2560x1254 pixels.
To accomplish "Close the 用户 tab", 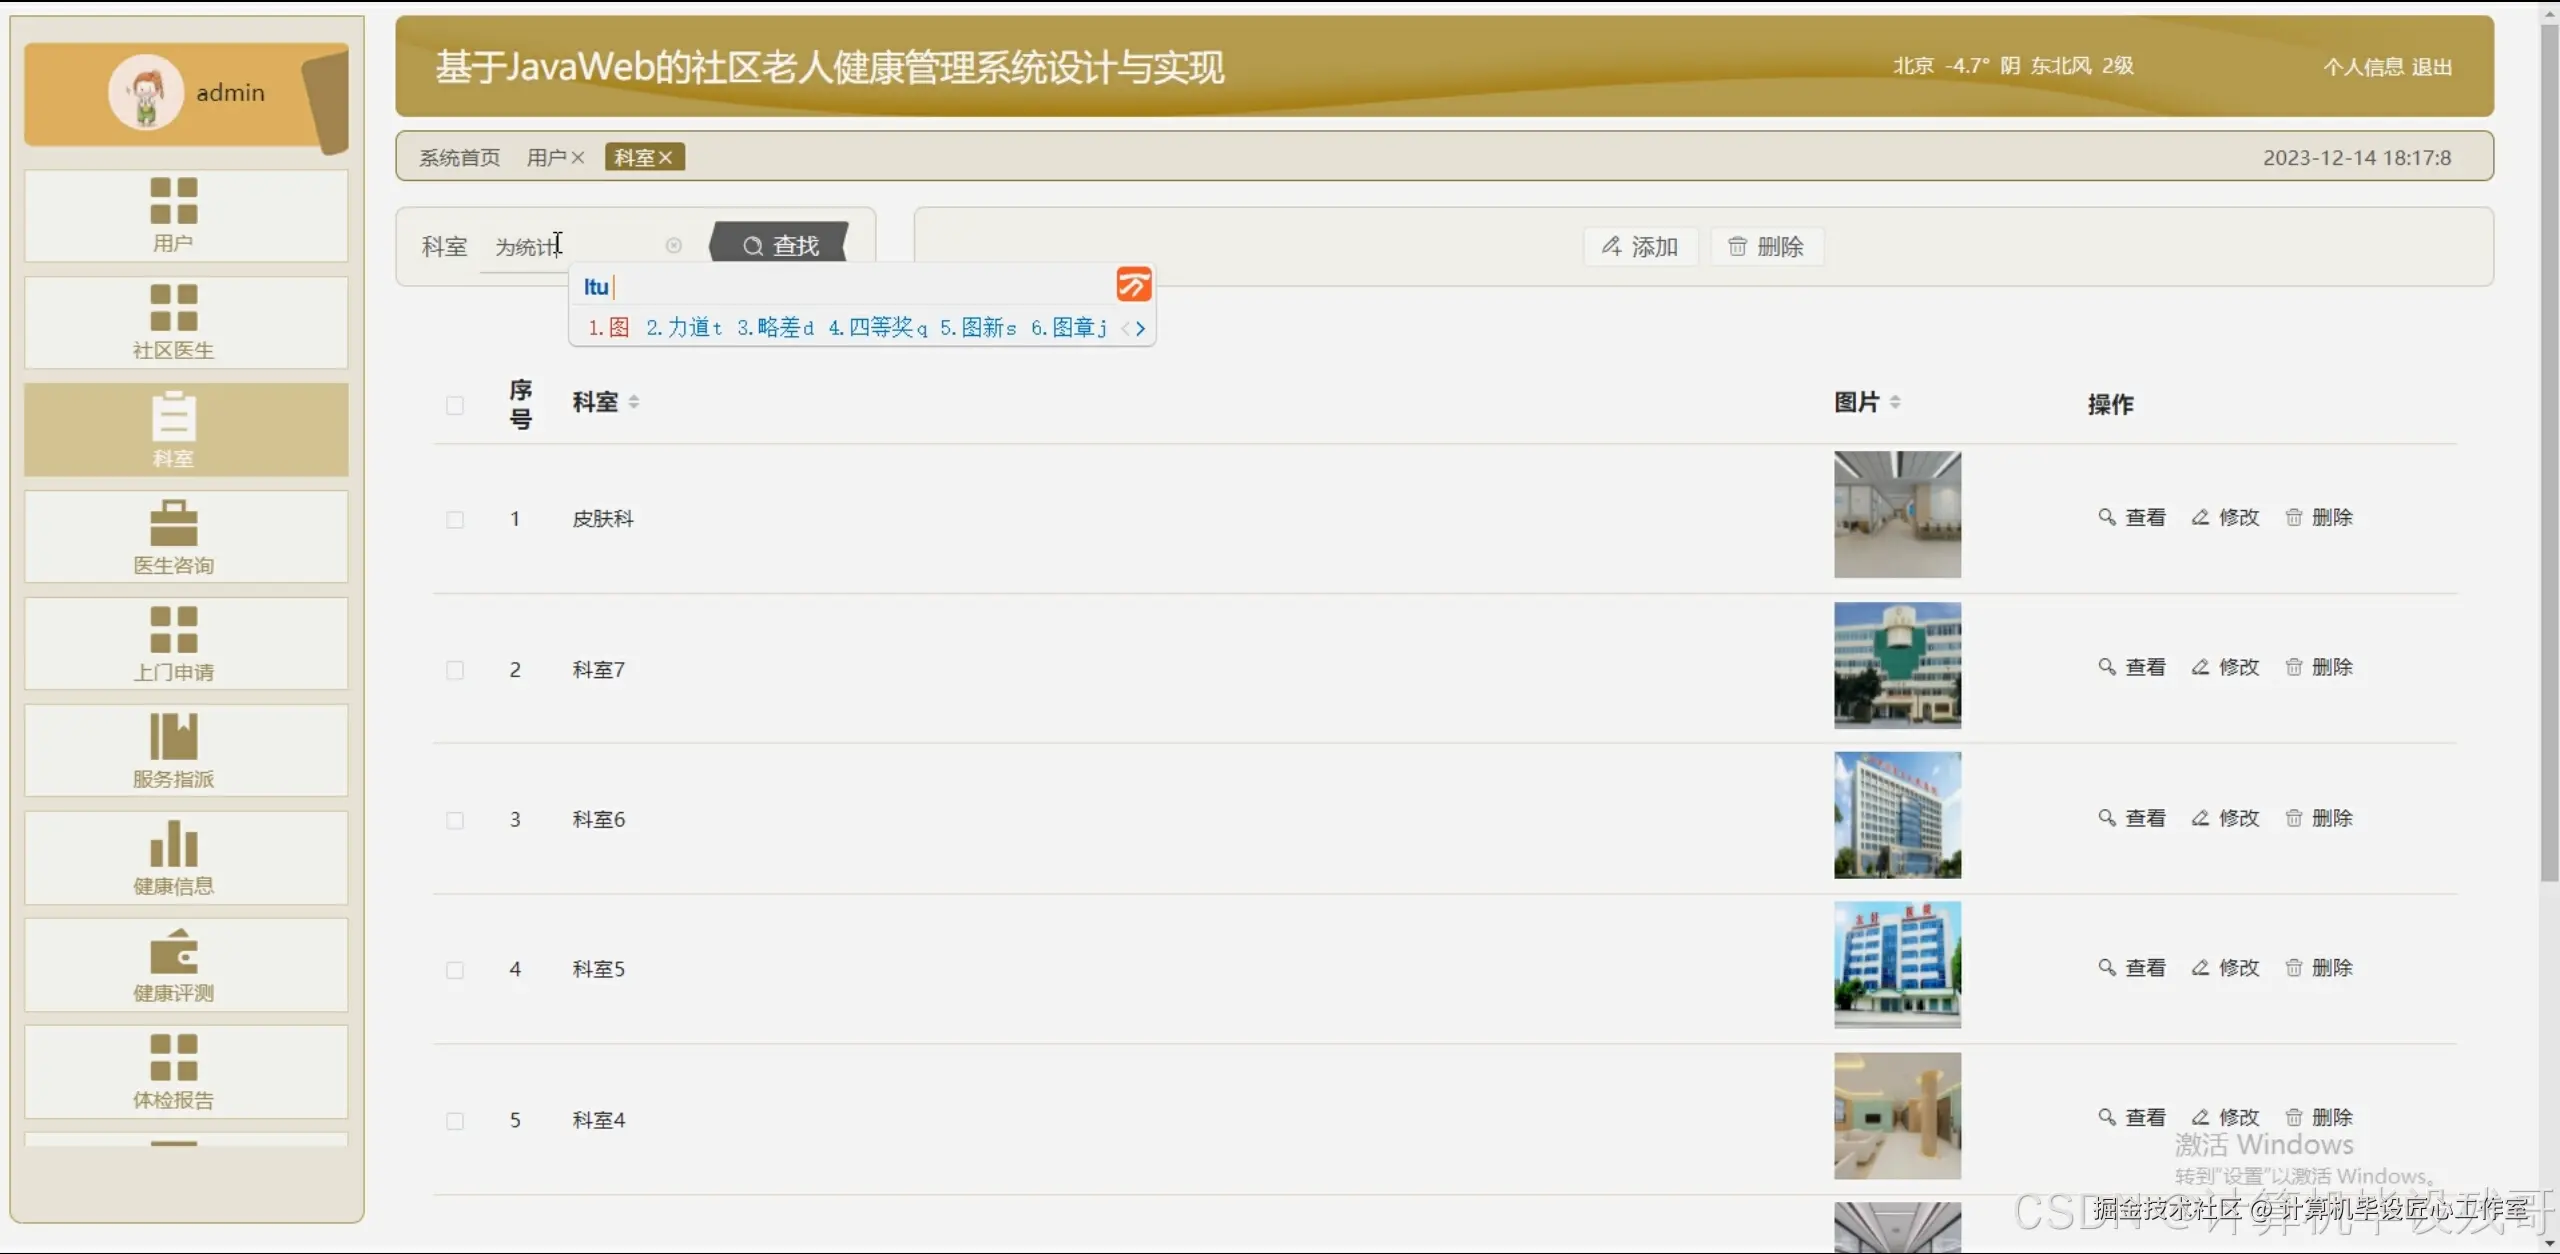I will click(x=578, y=158).
